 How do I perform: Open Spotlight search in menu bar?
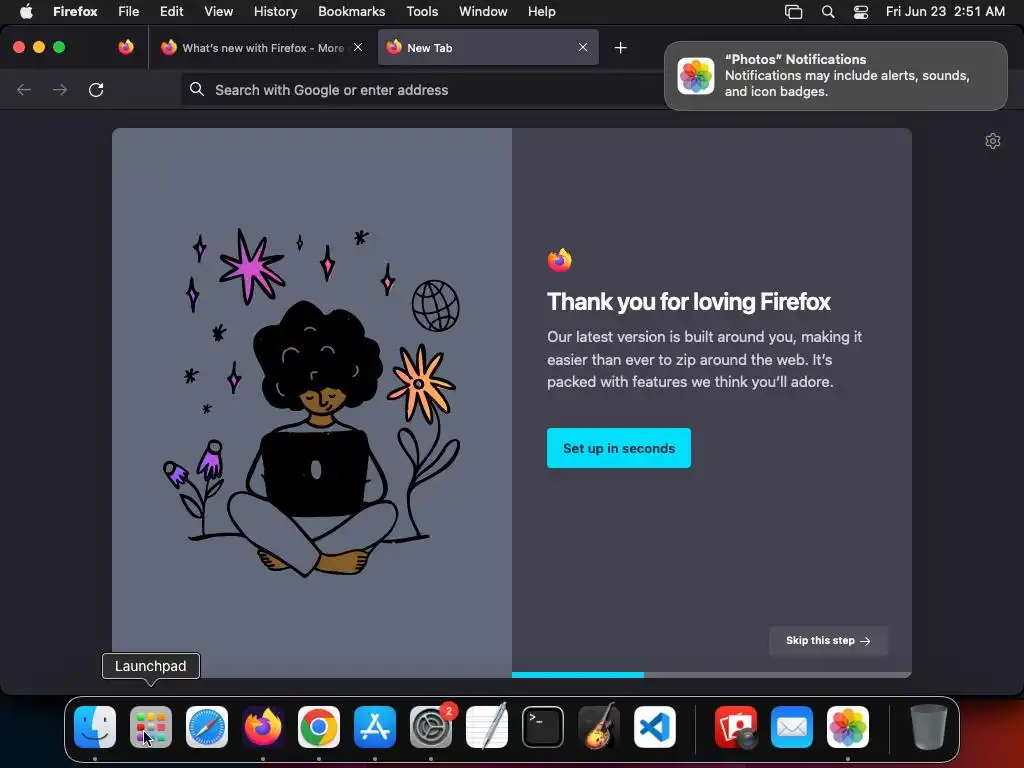pos(827,11)
